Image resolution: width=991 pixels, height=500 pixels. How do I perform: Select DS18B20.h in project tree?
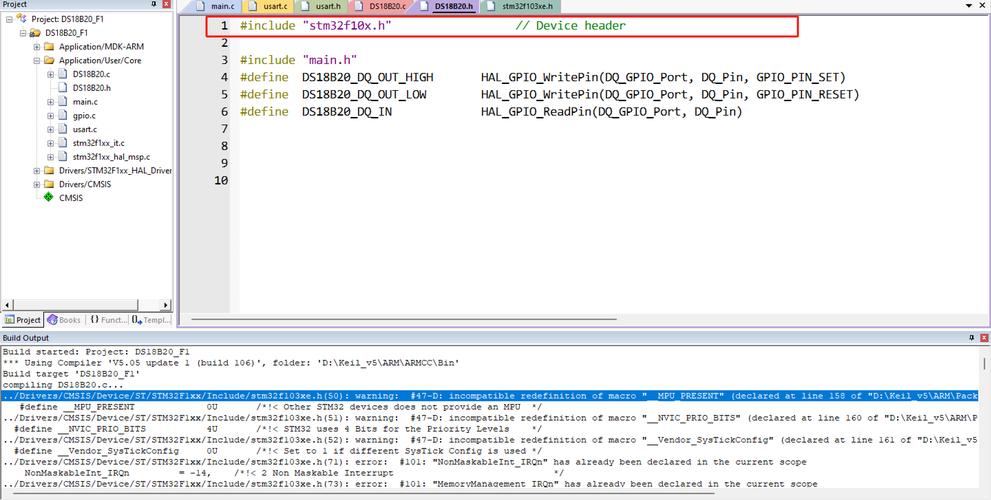coord(92,88)
